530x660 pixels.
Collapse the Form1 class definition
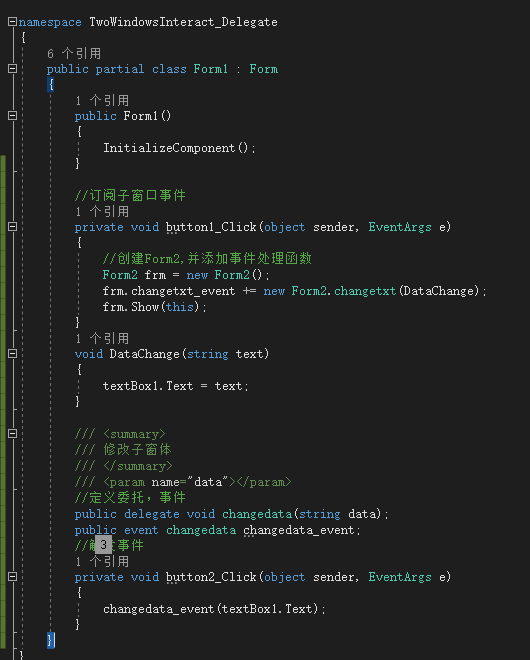pyautogui.click(x=12, y=69)
